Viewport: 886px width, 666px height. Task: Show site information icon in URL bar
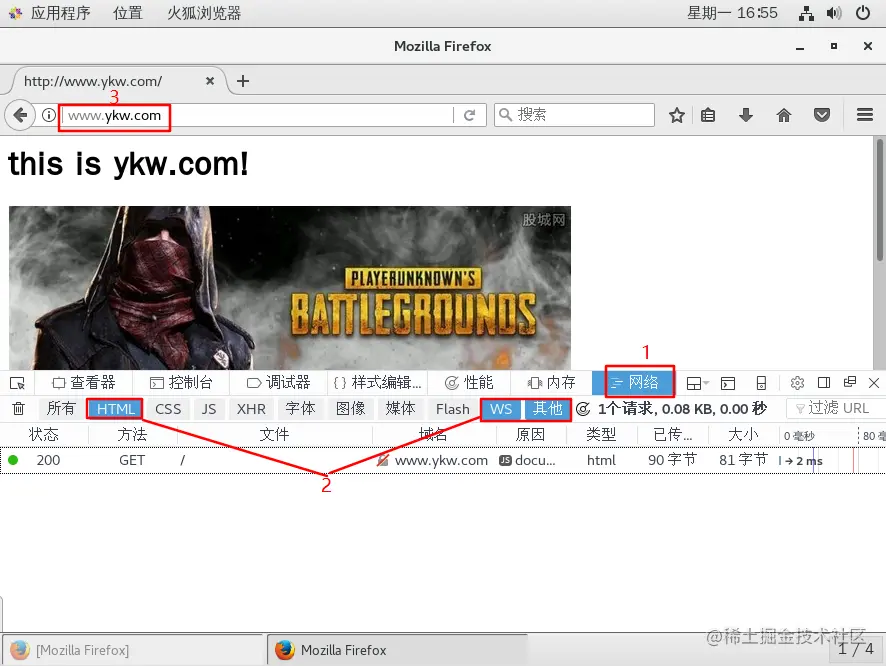click(49, 115)
